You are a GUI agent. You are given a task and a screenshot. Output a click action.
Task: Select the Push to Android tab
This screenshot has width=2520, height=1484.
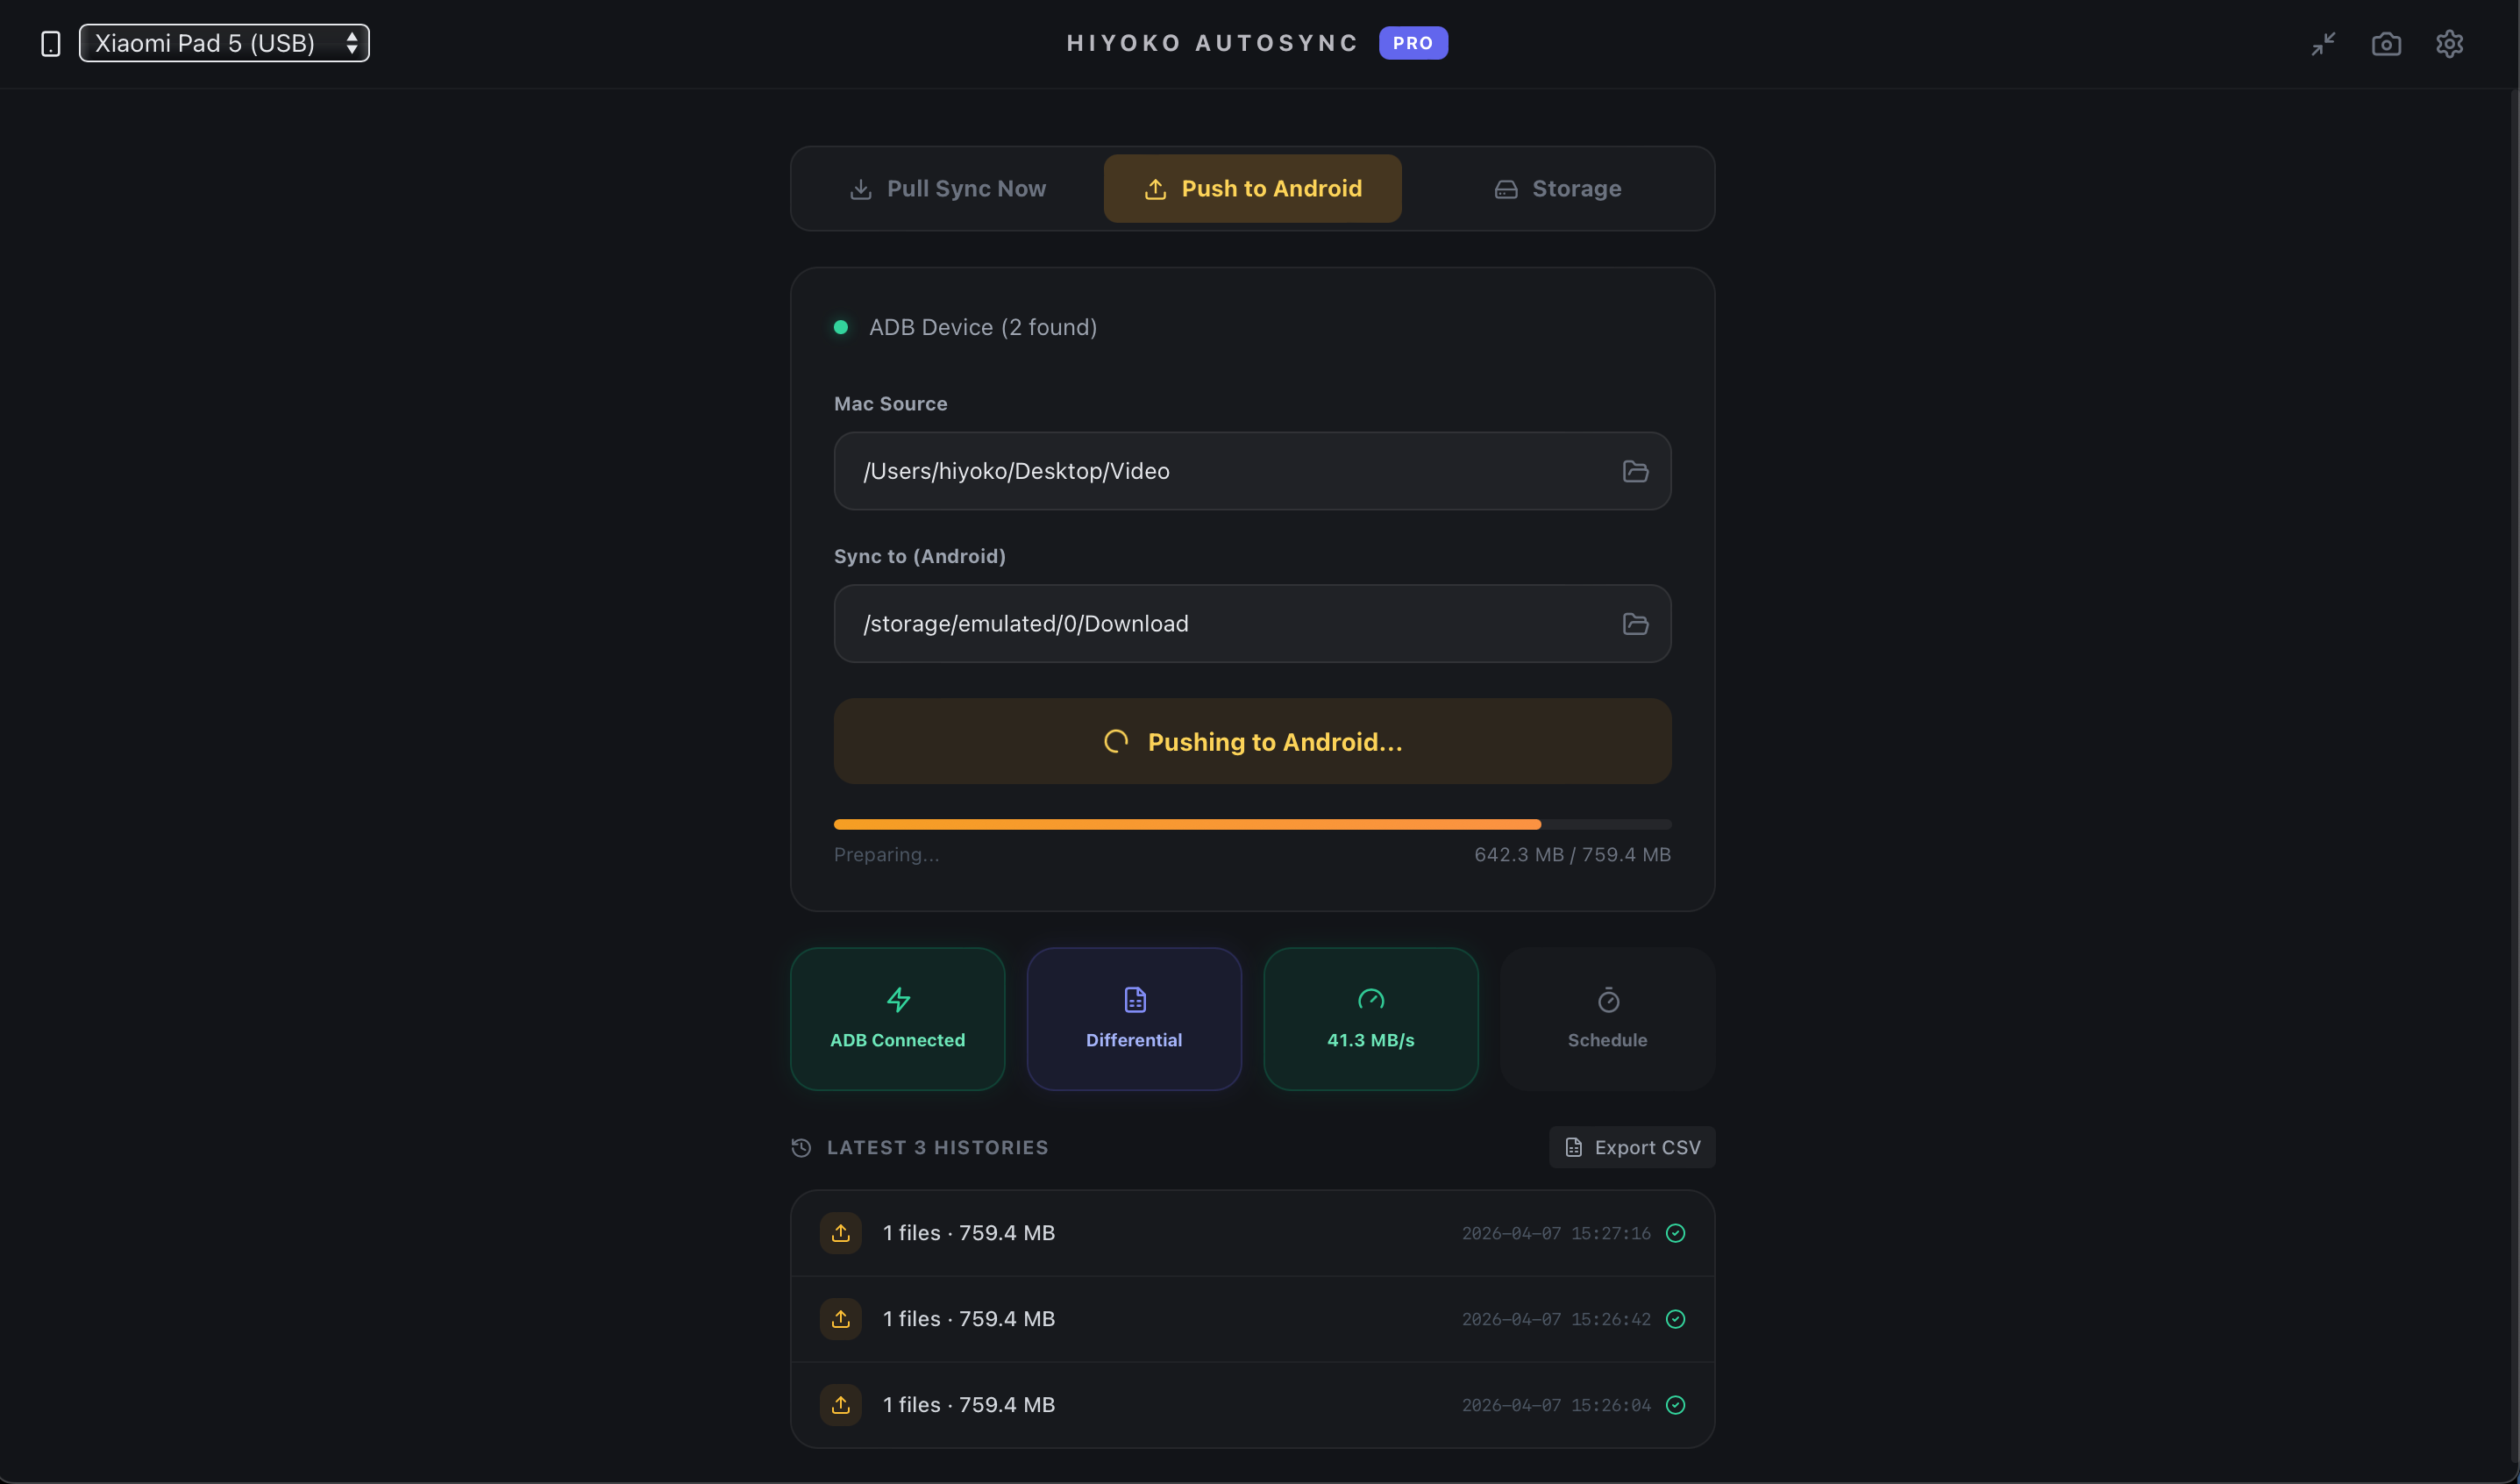click(1252, 189)
